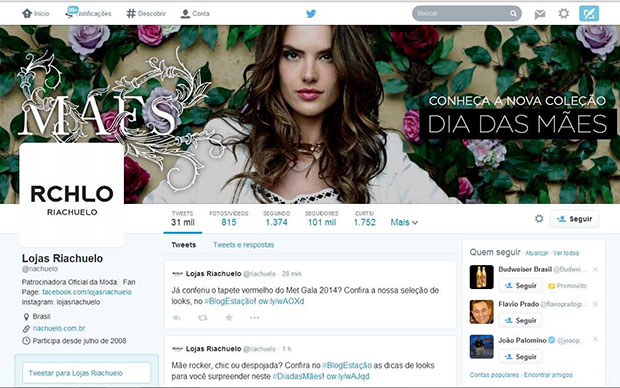The height and width of the screenshot is (388, 620).
Task: Click Tweetar para Lojas Riachuelo field
Action: (86, 373)
